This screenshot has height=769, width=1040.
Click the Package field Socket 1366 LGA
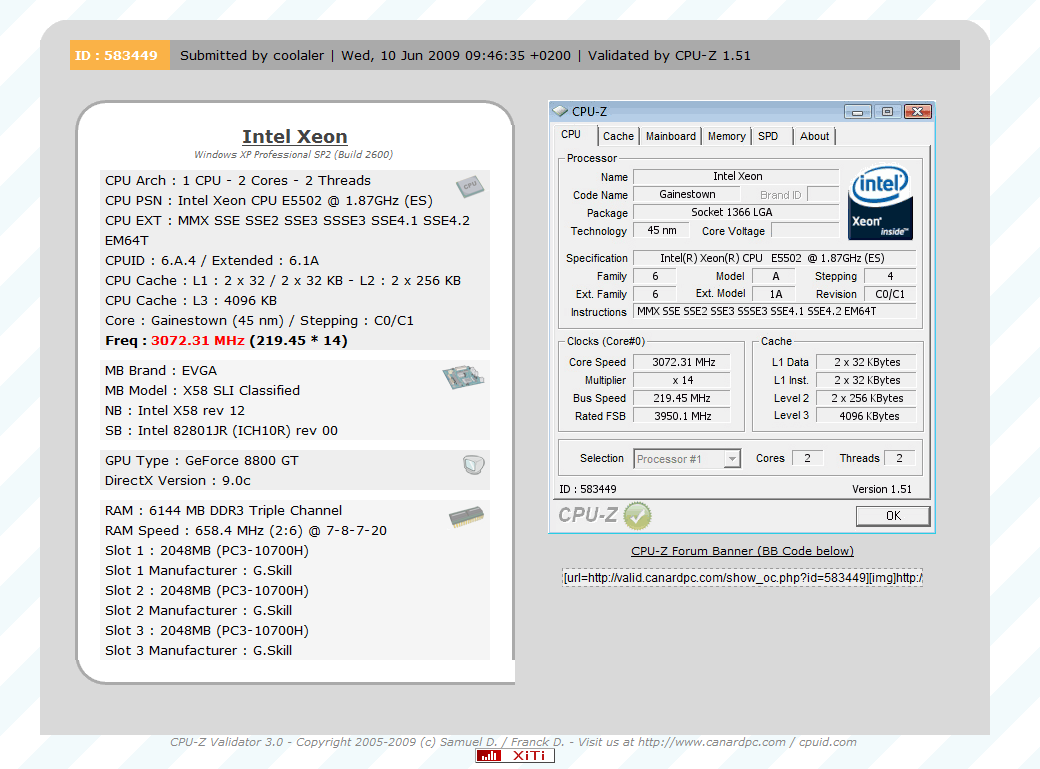[x=736, y=212]
